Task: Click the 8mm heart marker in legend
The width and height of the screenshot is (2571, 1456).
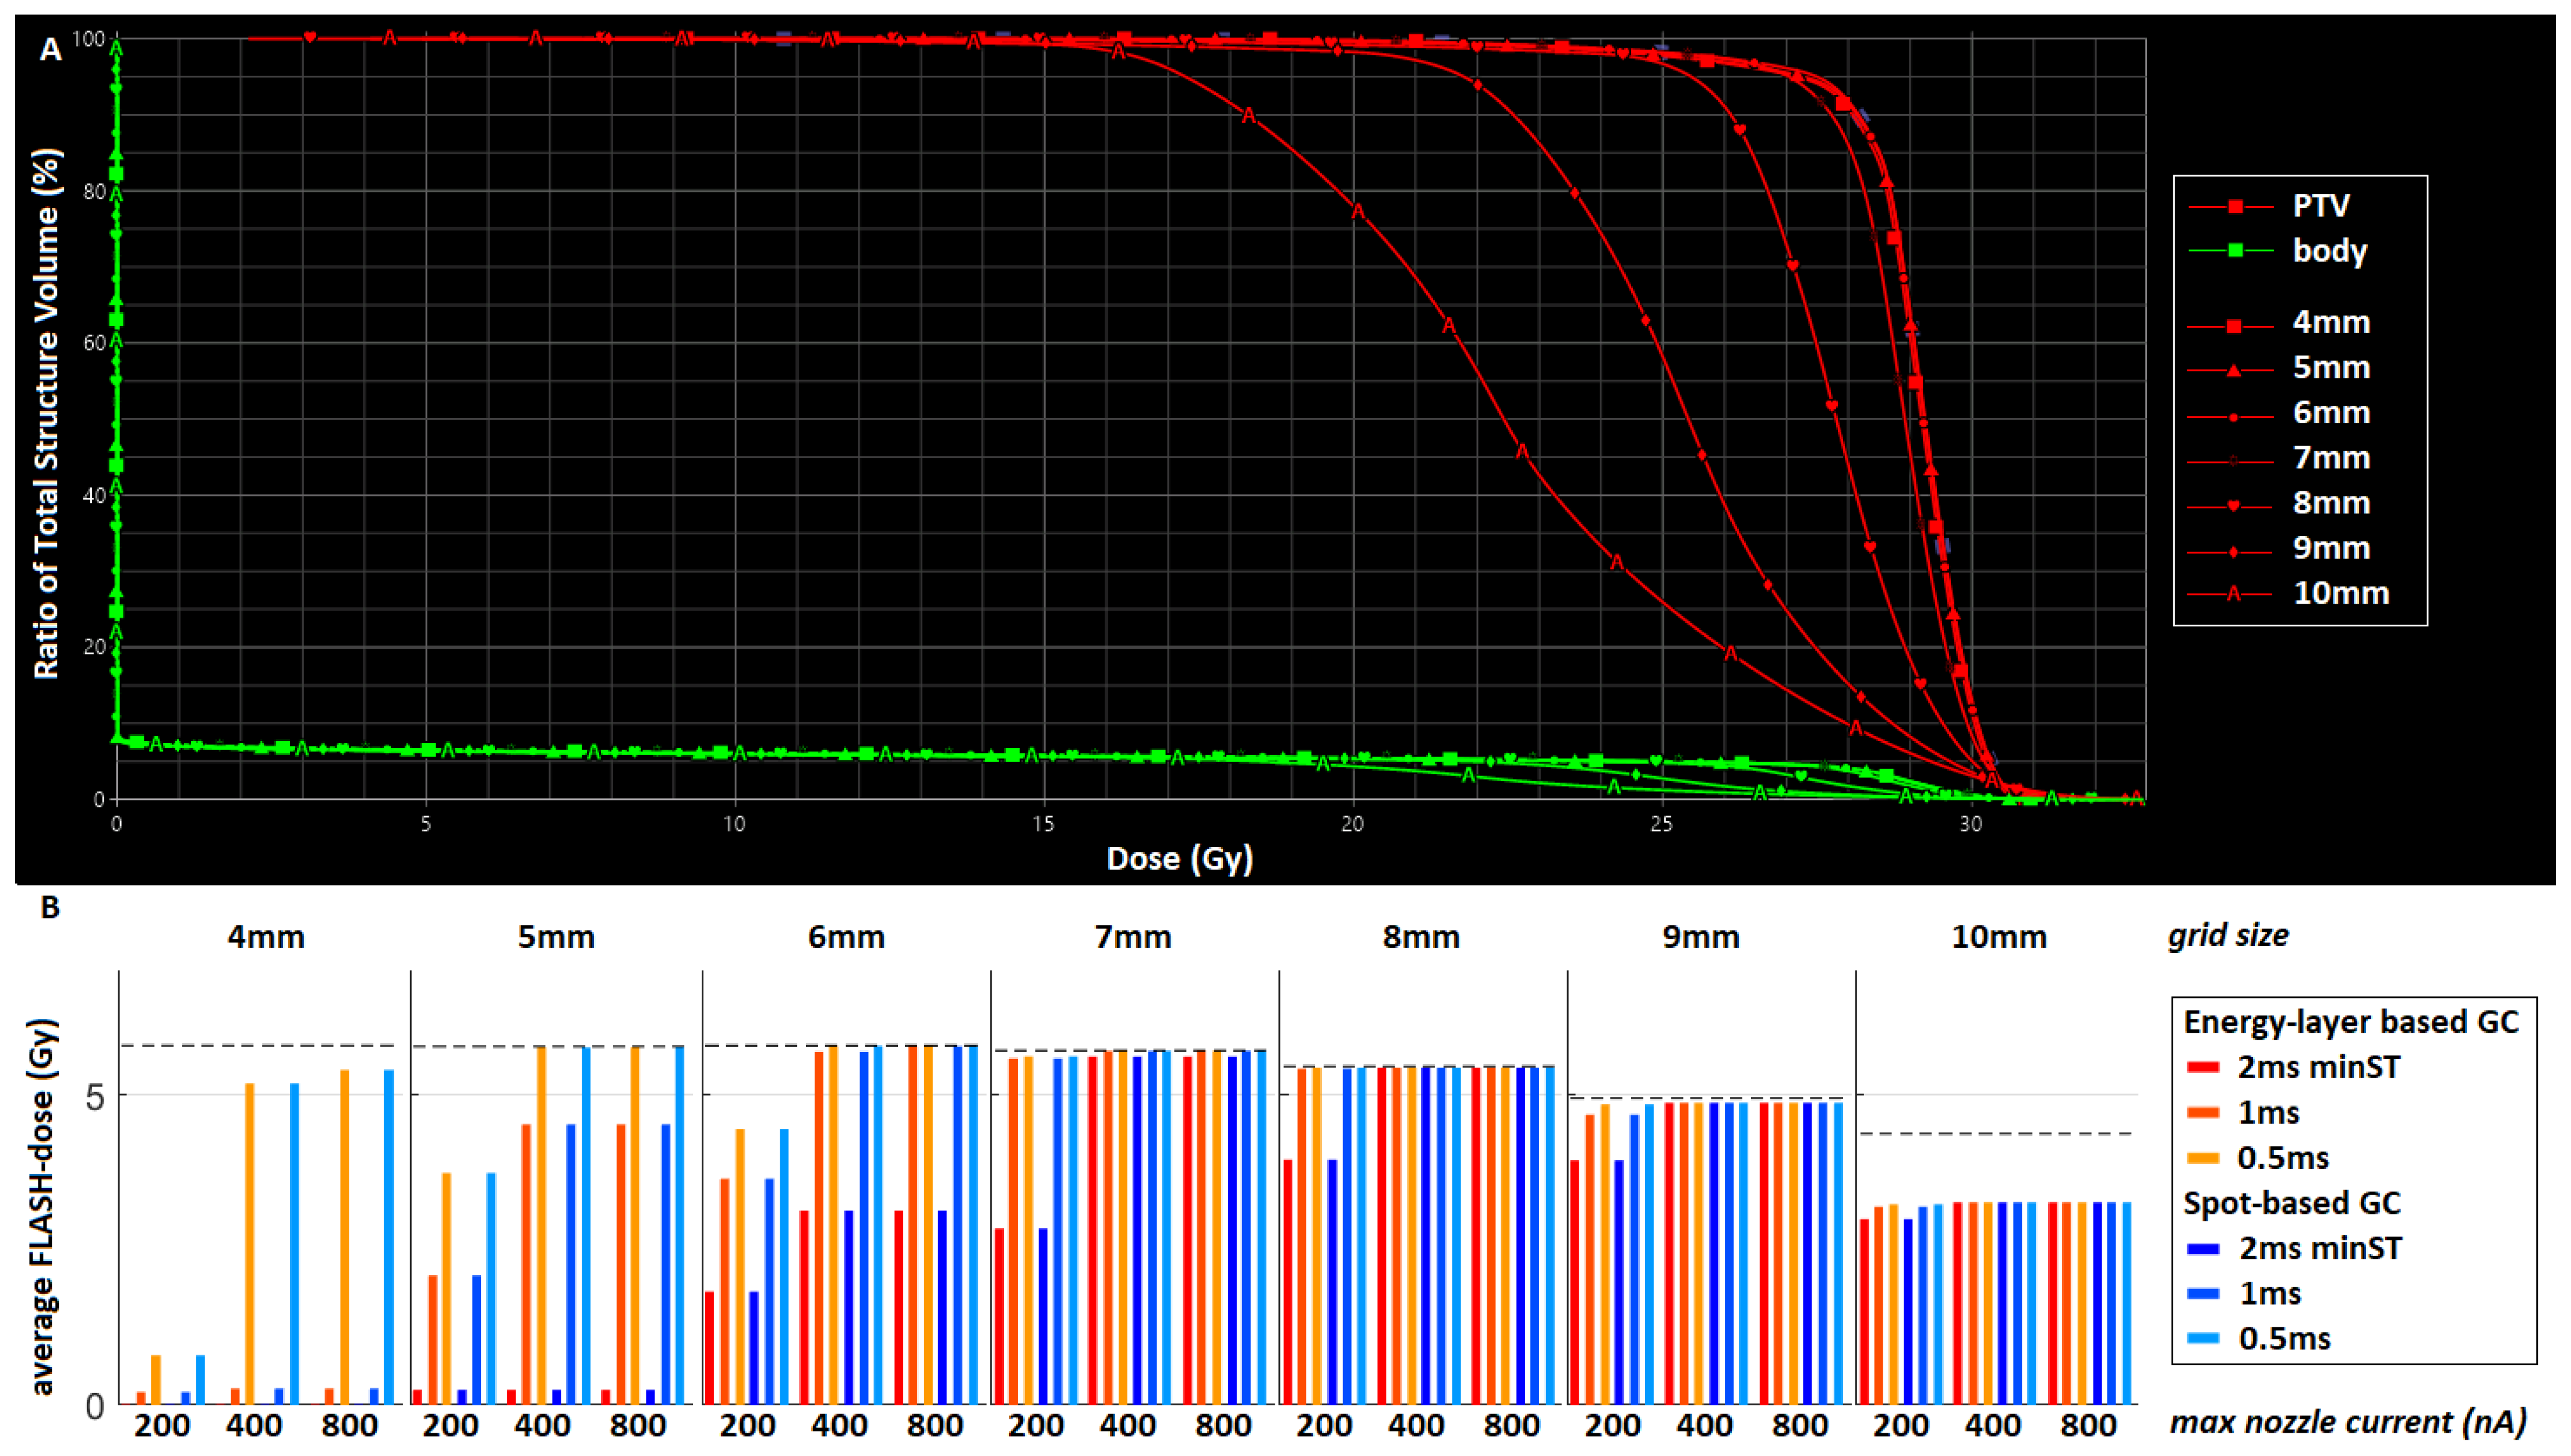Action: [2233, 505]
